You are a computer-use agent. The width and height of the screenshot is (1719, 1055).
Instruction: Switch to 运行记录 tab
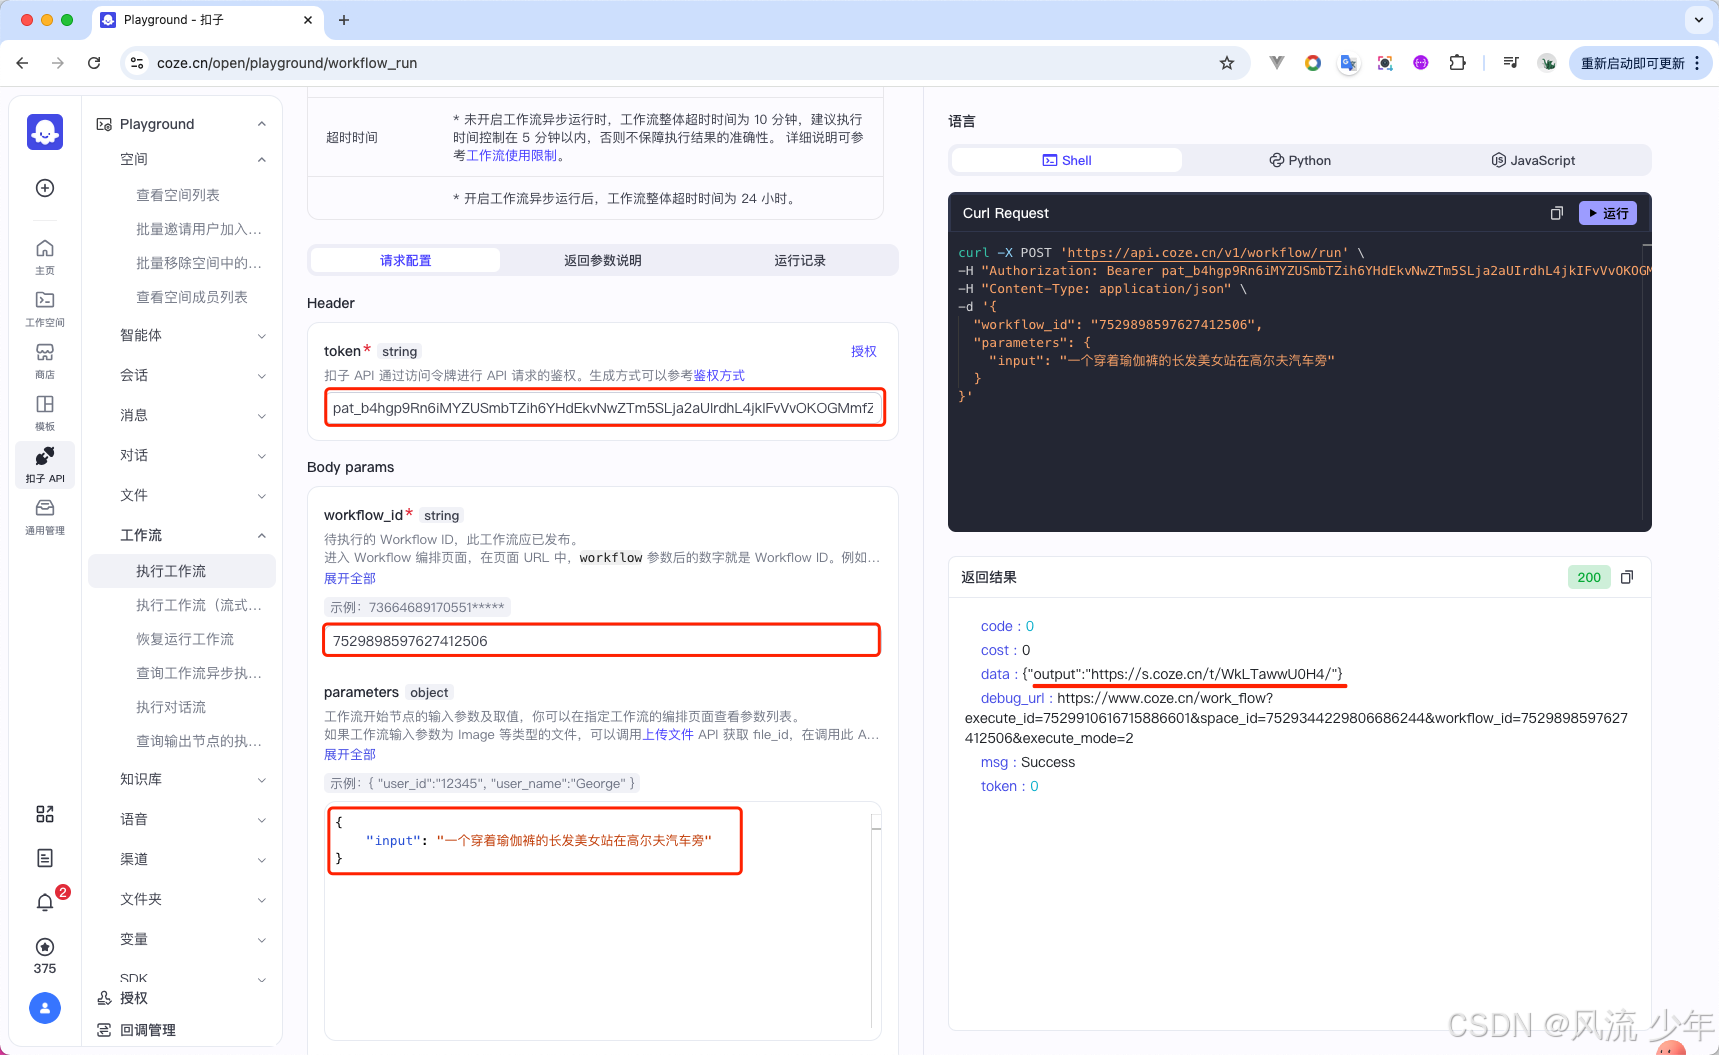[x=800, y=260]
